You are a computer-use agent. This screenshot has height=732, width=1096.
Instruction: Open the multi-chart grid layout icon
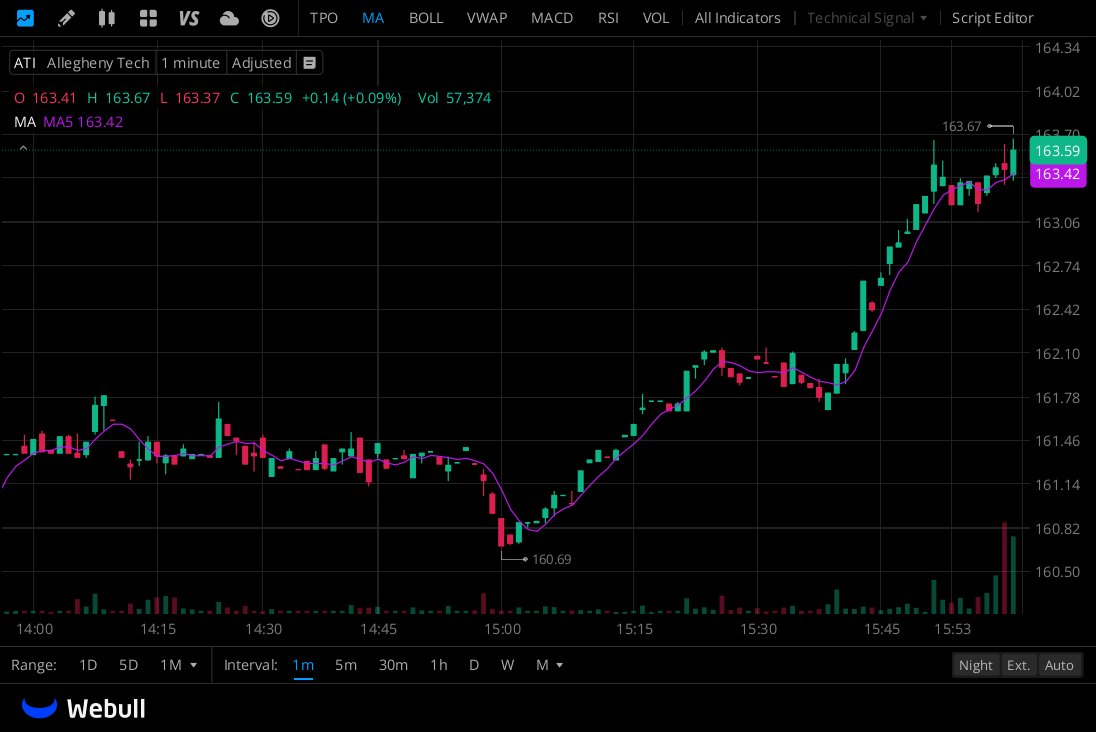(x=148, y=18)
